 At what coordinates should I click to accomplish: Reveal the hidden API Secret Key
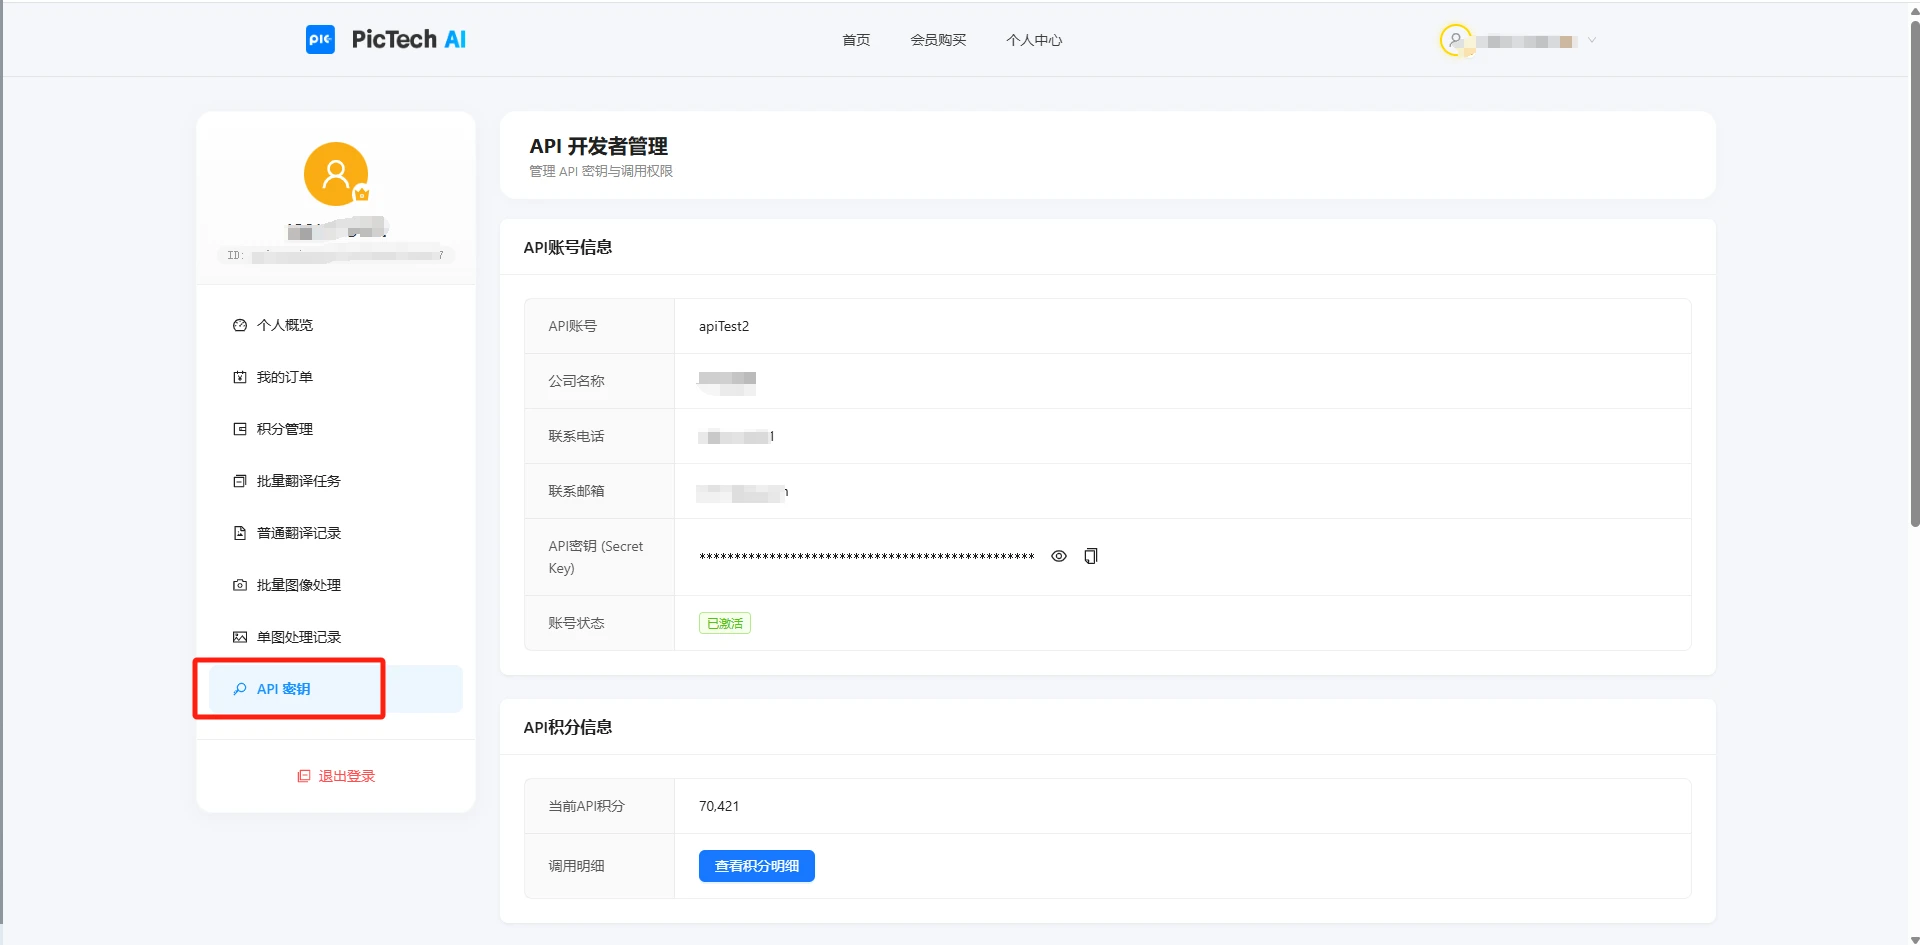(x=1059, y=556)
